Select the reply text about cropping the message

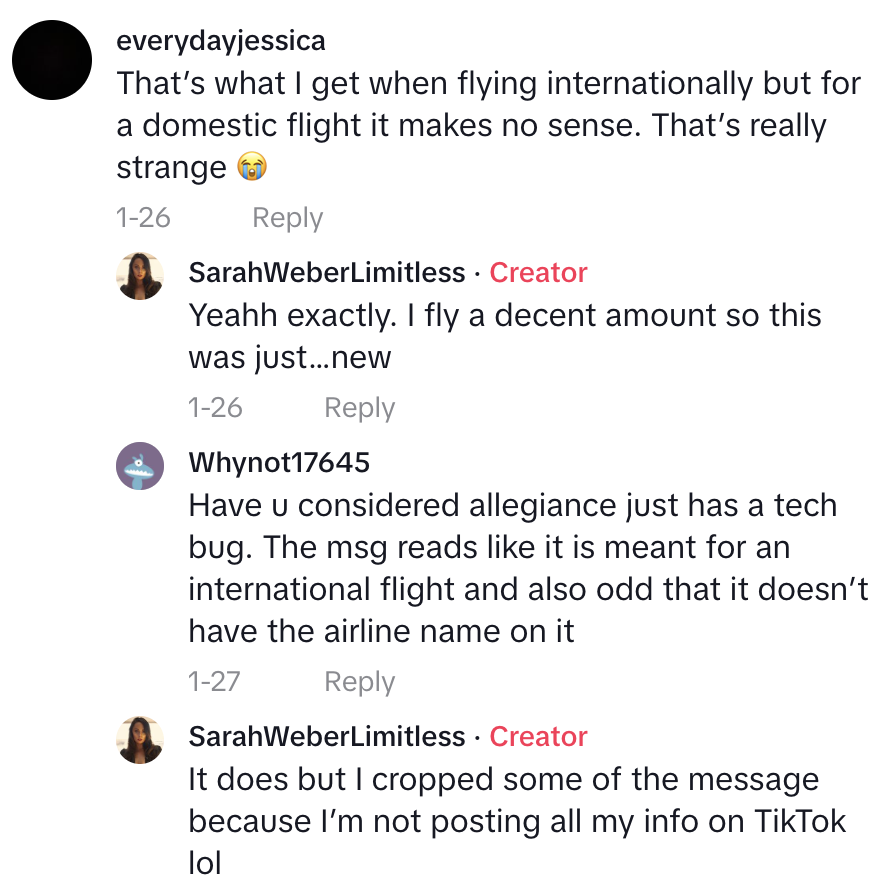[517, 821]
